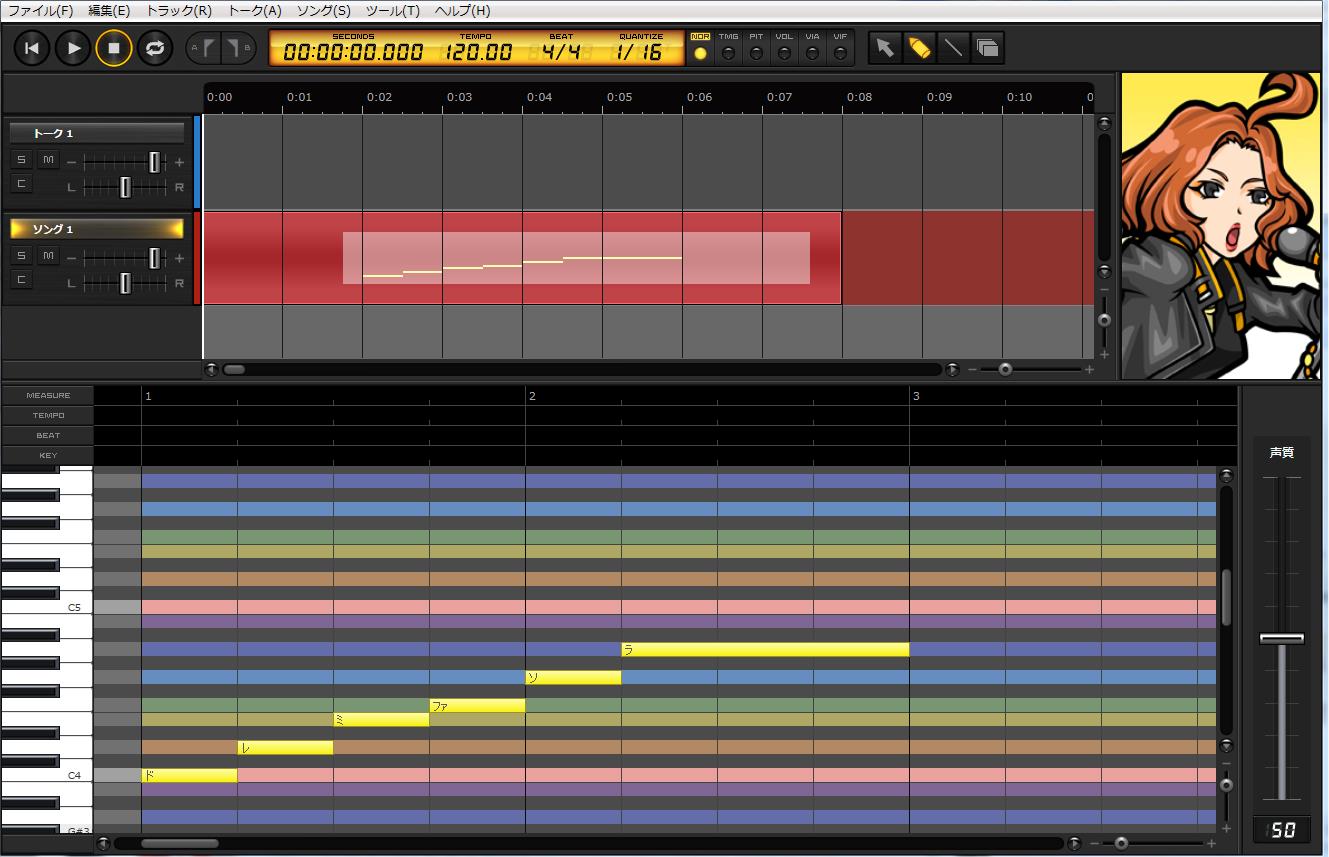Open the ソング(S) menu
Screen dimensions: 1329x857
click(322, 11)
